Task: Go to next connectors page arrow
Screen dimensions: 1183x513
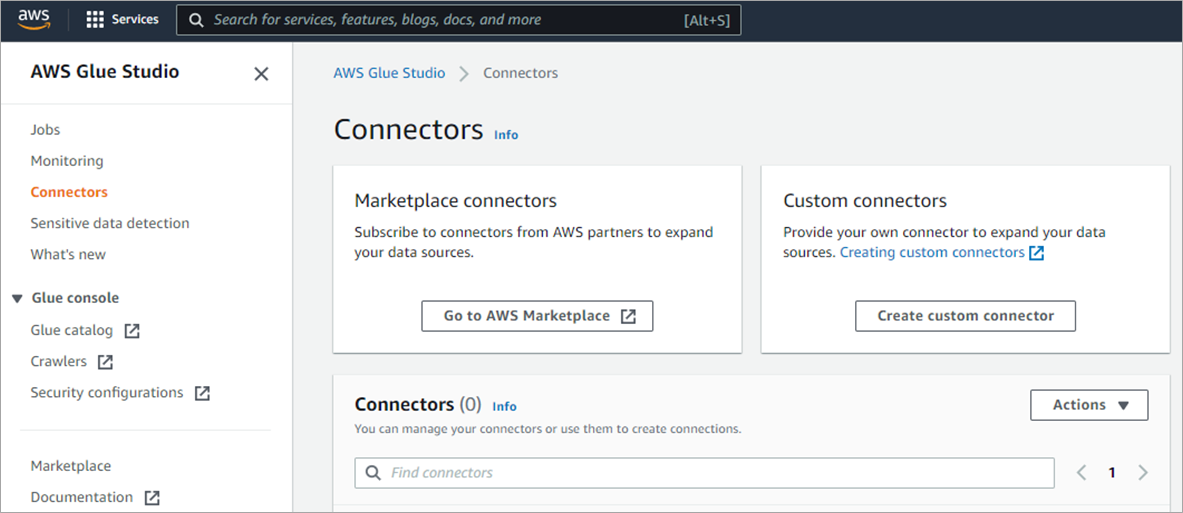Action: point(1143,473)
